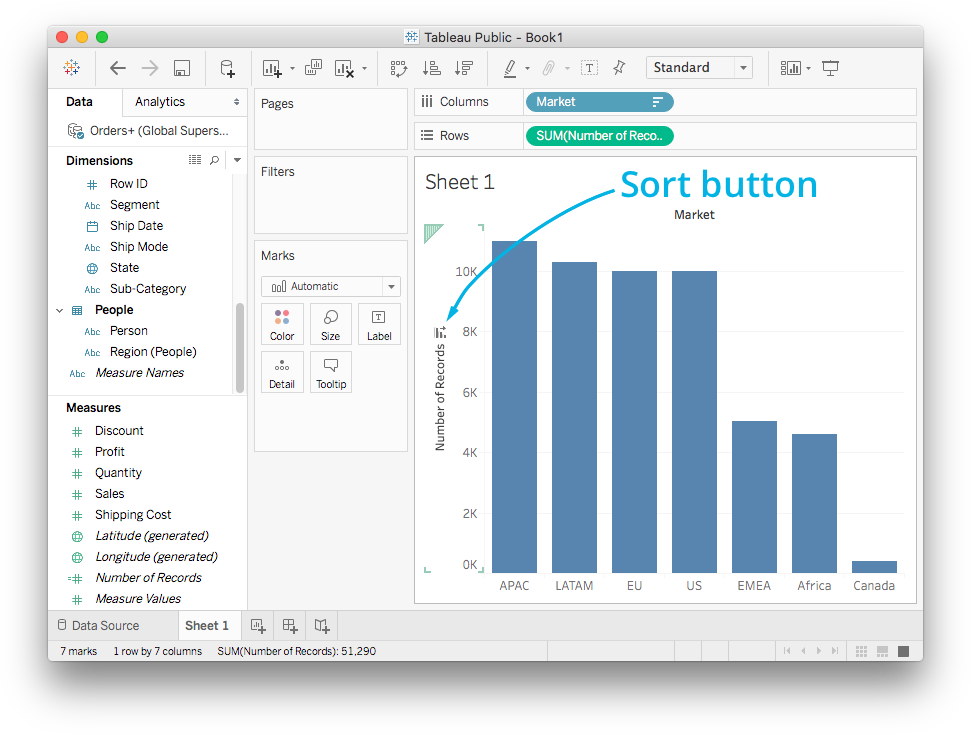
Task: Open the Color button on Marks card
Action: point(282,325)
